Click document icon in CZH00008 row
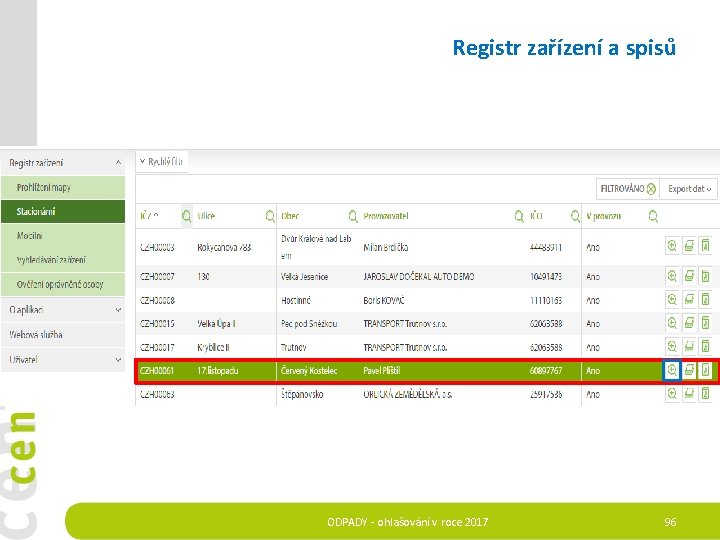The image size is (720, 540). click(705, 300)
